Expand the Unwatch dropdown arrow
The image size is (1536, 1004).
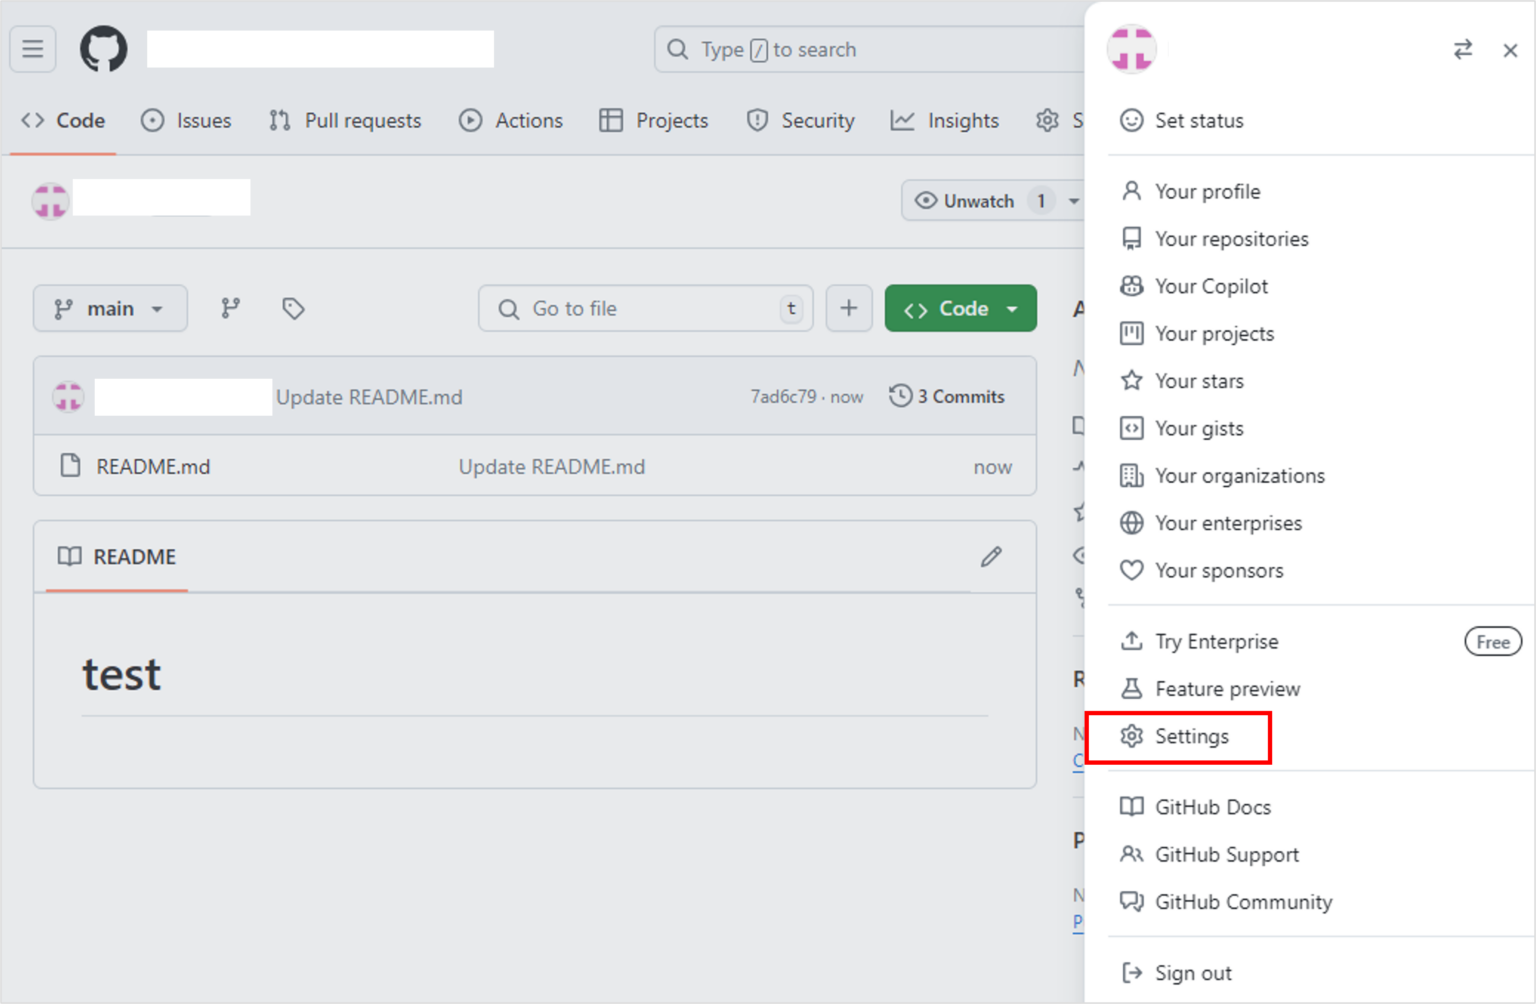tap(1073, 201)
